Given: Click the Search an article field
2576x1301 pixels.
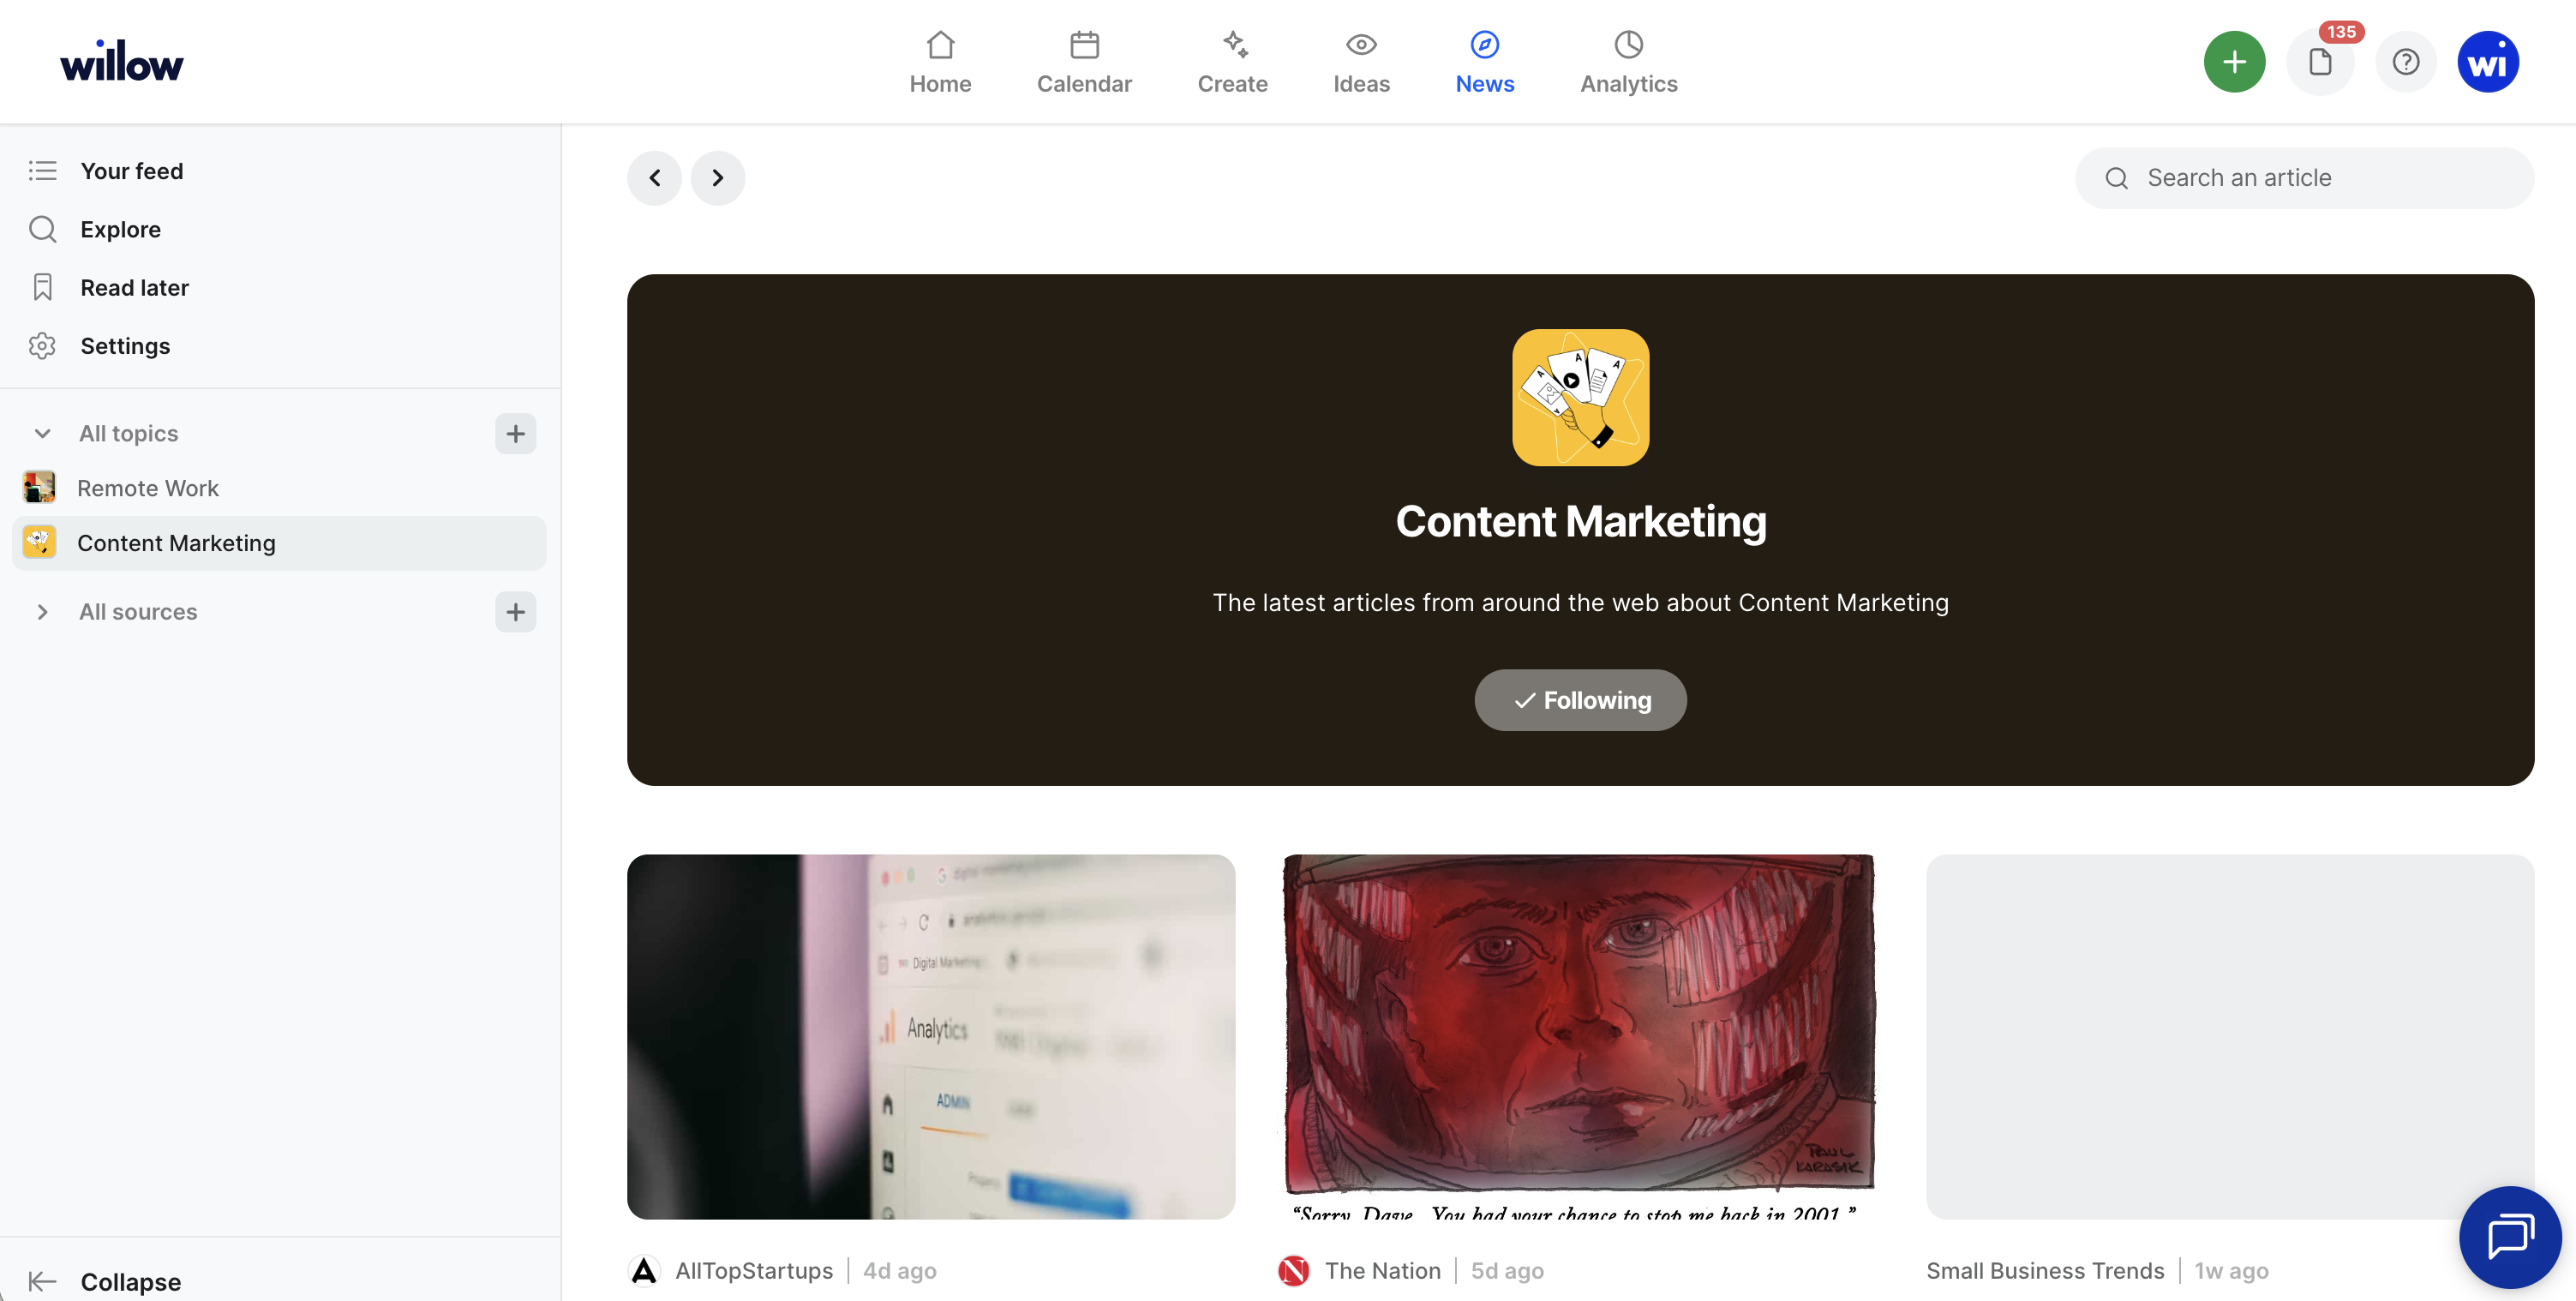Looking at the screenshot, I should [2304, 178].
